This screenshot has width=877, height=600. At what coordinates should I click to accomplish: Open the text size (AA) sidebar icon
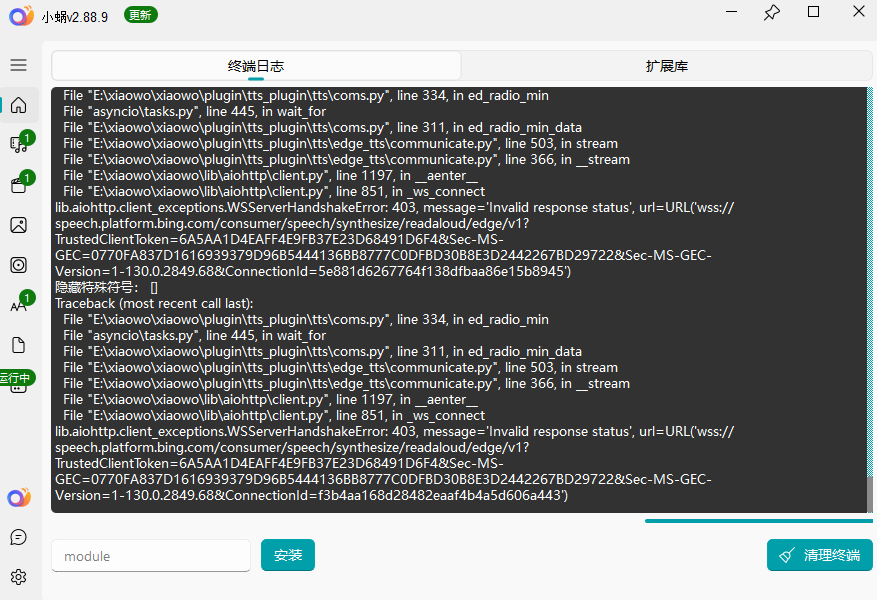pos(18,305)
